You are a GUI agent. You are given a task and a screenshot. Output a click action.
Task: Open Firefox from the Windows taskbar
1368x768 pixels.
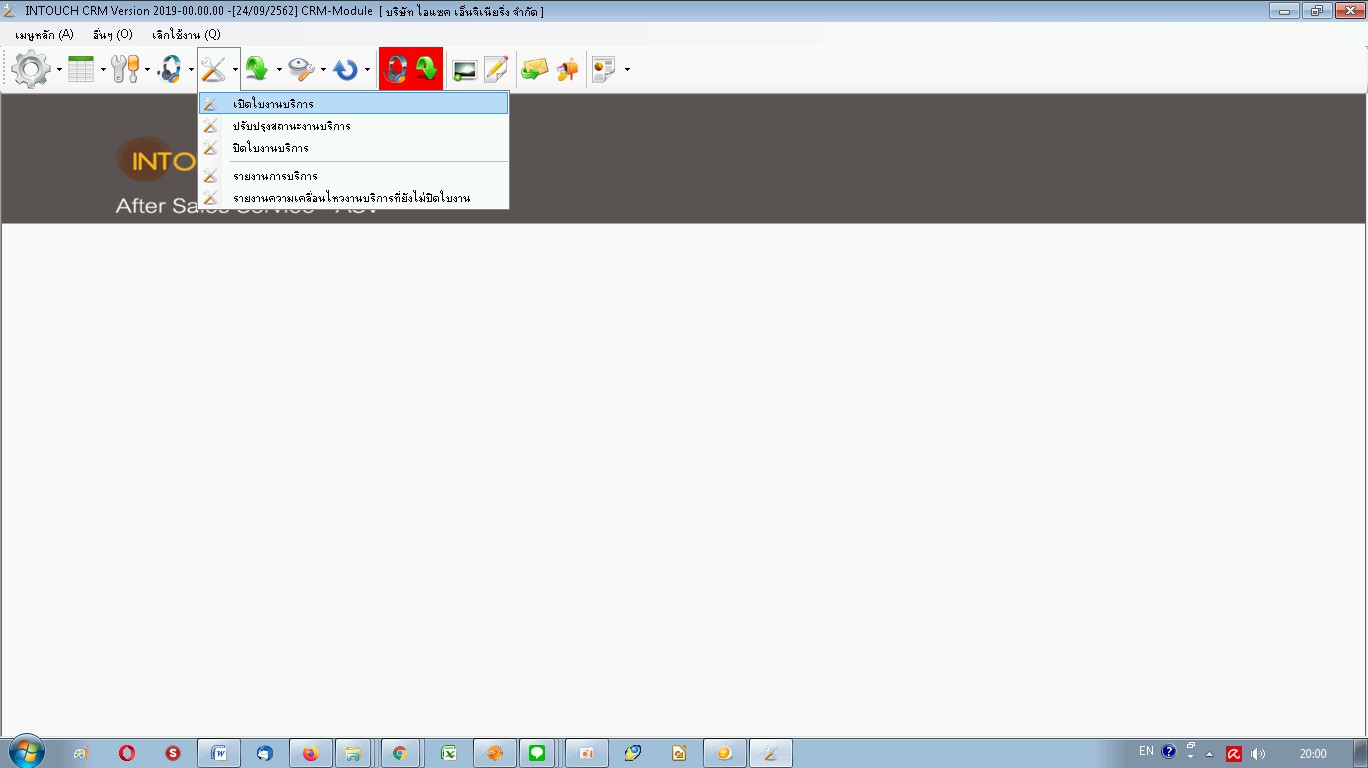(x=310, y=753)
